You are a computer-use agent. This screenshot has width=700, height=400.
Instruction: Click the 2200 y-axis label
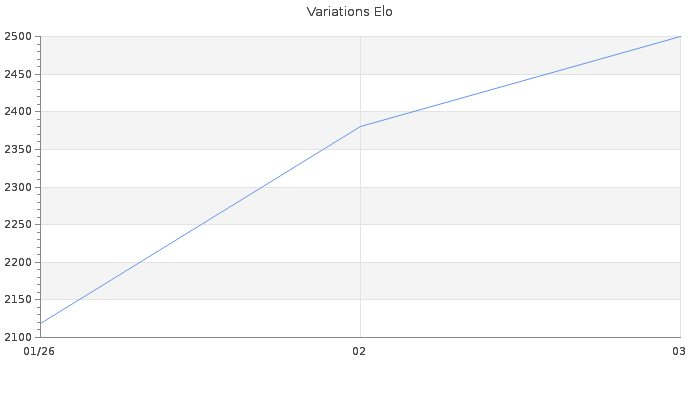(17, 262)
